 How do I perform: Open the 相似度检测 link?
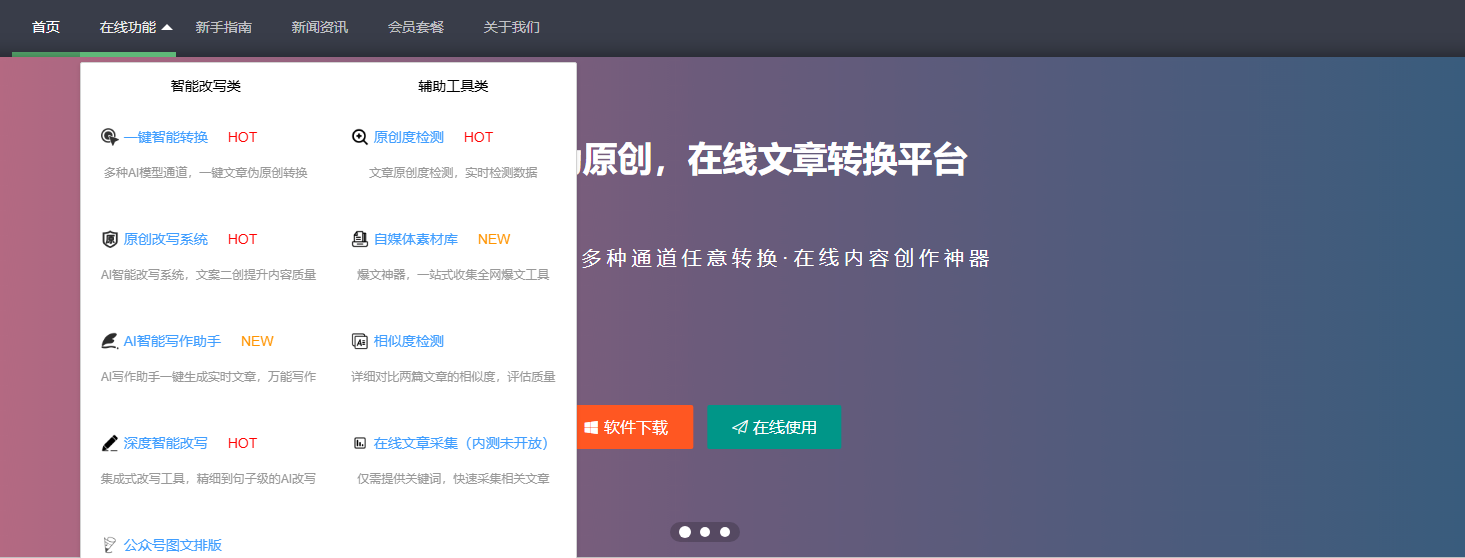tap(409, 341)
